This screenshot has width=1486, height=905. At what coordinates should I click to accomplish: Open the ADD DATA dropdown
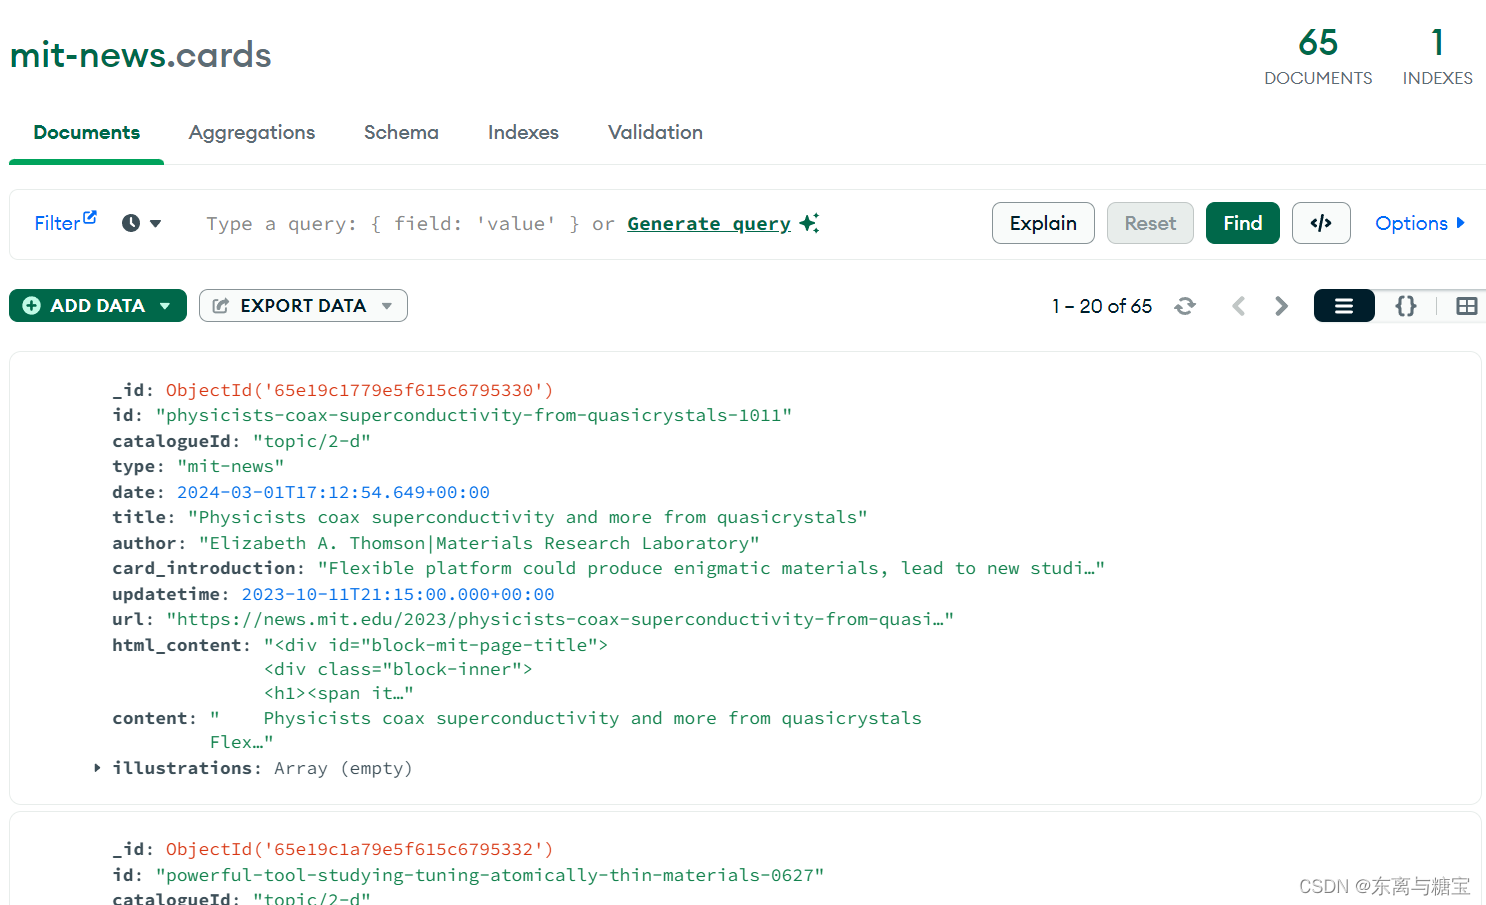98,306
